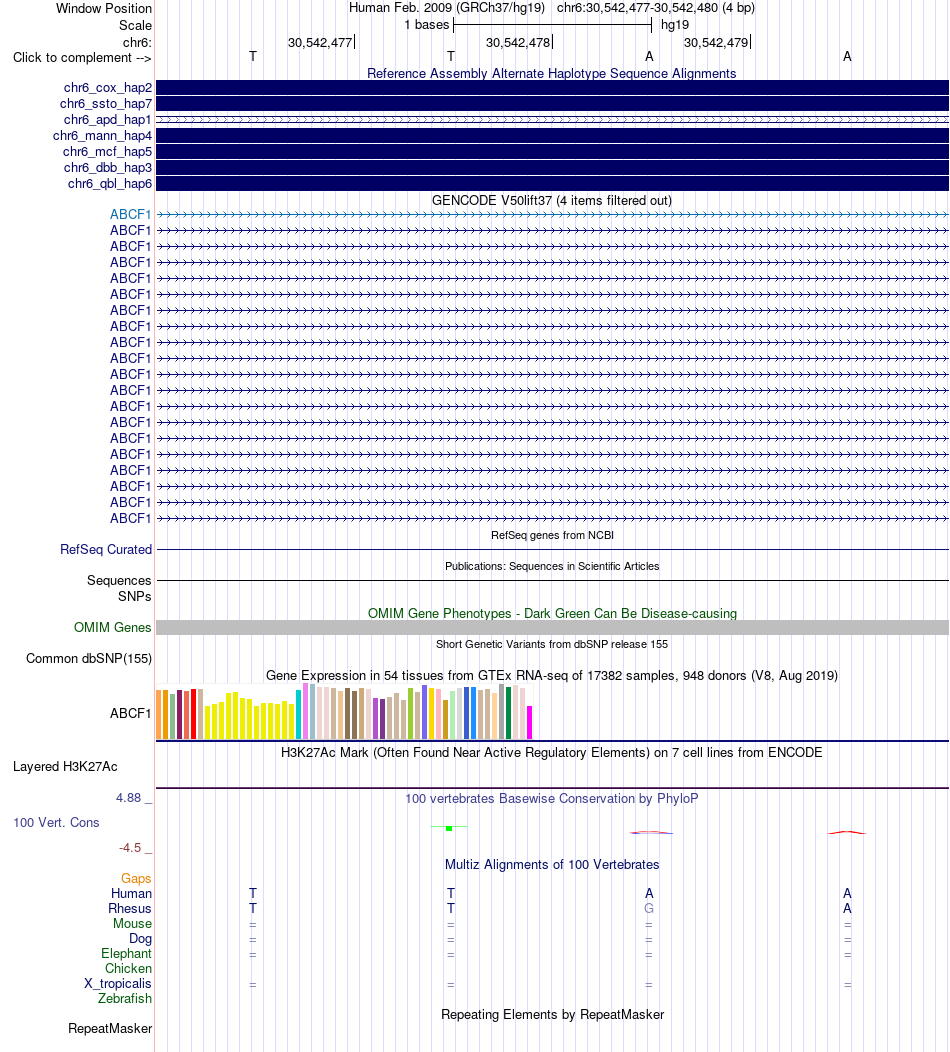The width and height of the screenshot is (950, 1052).
Task: Click the 'Click to complement -->' label
Action: click(x=83, y=58)
